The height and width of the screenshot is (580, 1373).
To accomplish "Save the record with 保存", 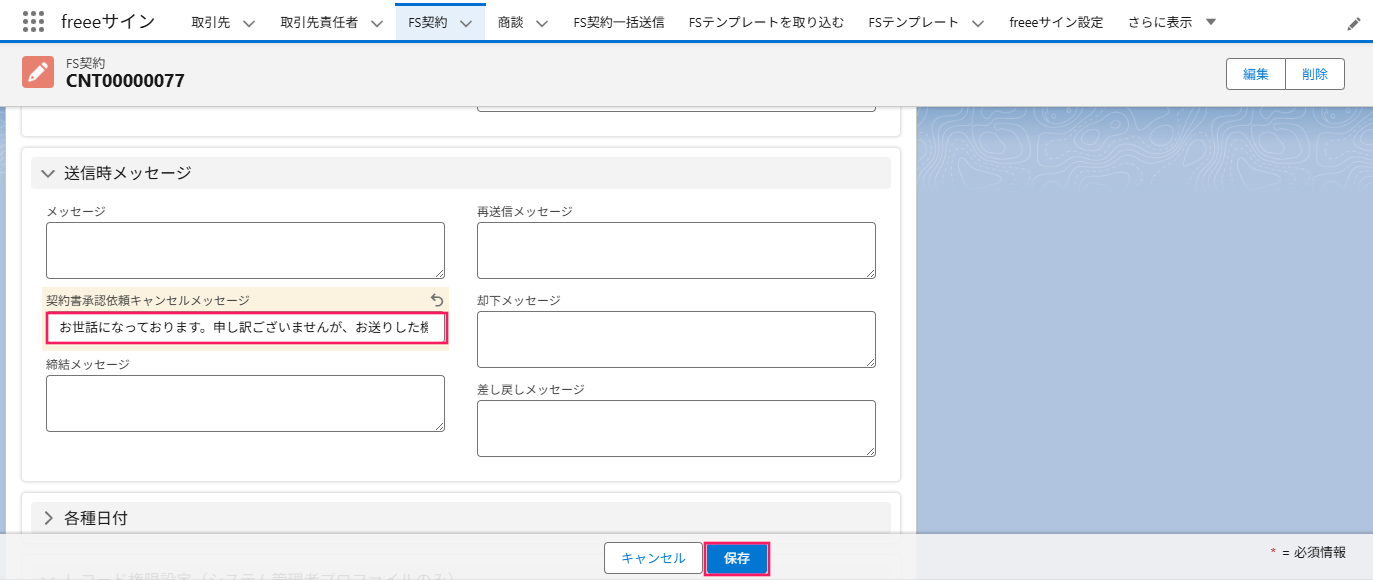I will [x=737, y=558].
